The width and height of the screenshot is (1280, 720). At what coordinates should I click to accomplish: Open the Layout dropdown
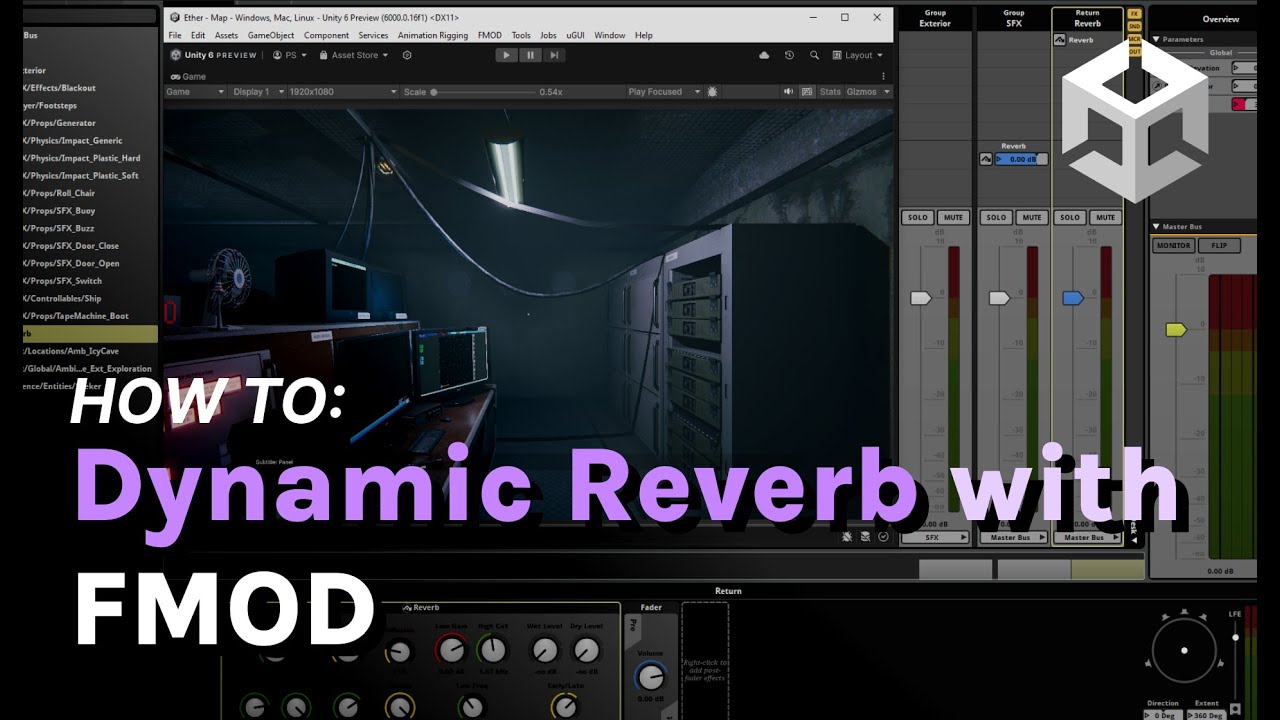point(858,55)
